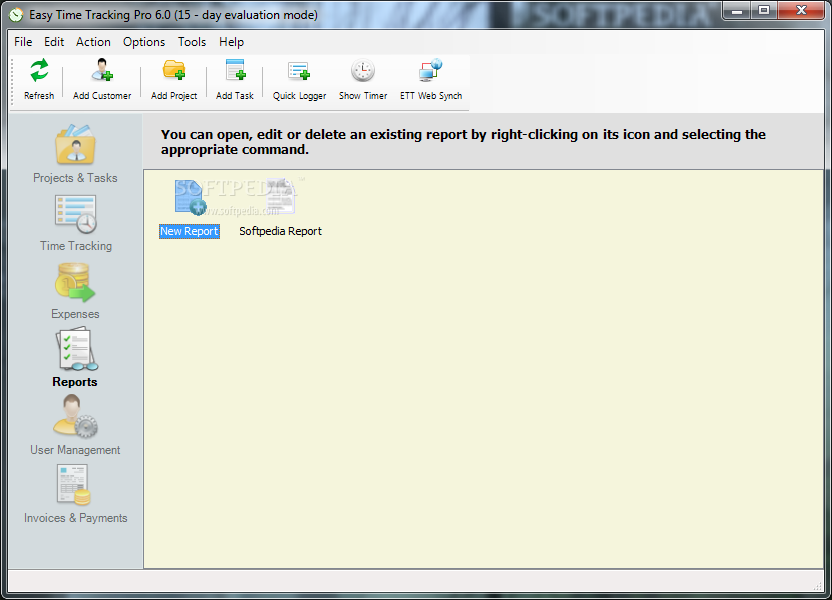Click the Add Task toolbar icon

point(235,70)
